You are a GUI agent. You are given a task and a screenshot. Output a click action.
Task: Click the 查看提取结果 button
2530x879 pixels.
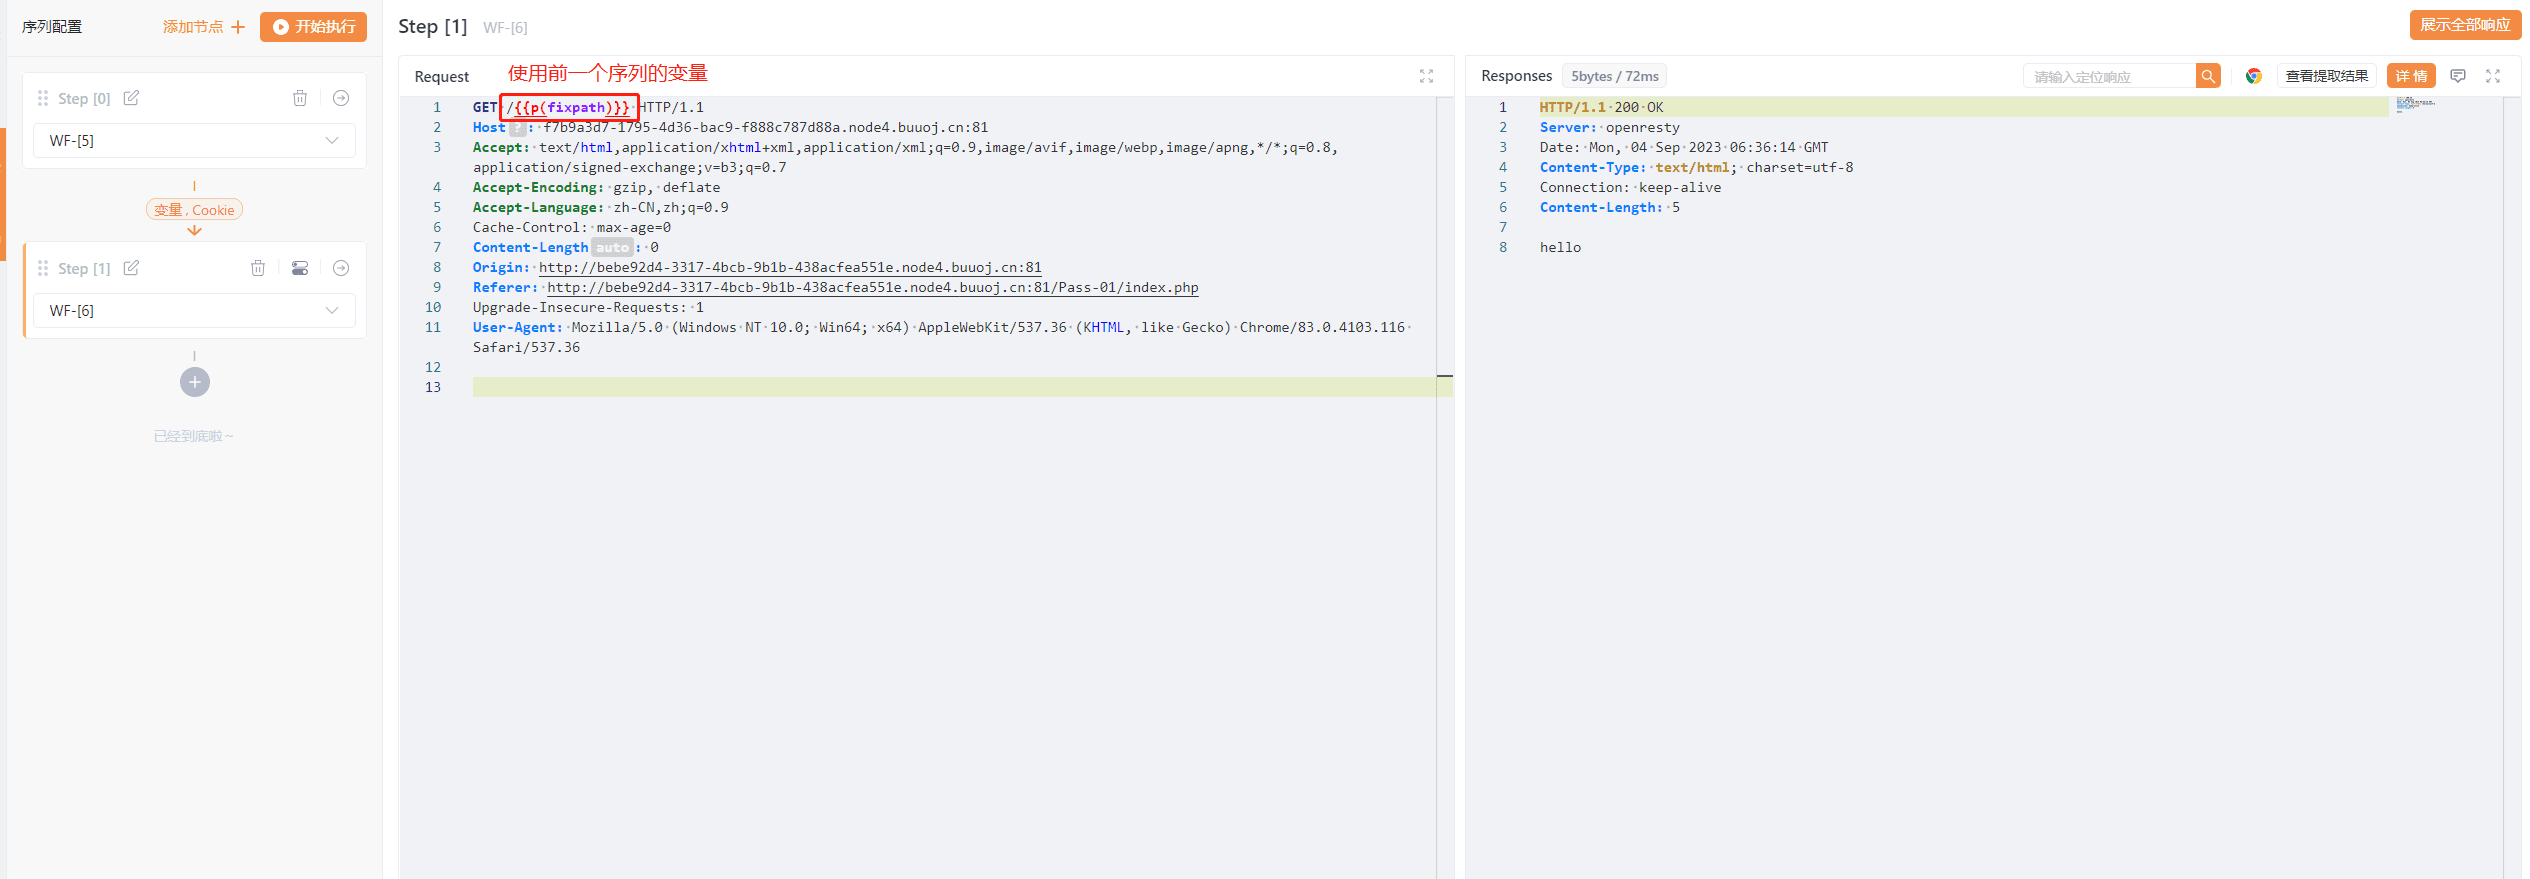point(2326,76)
